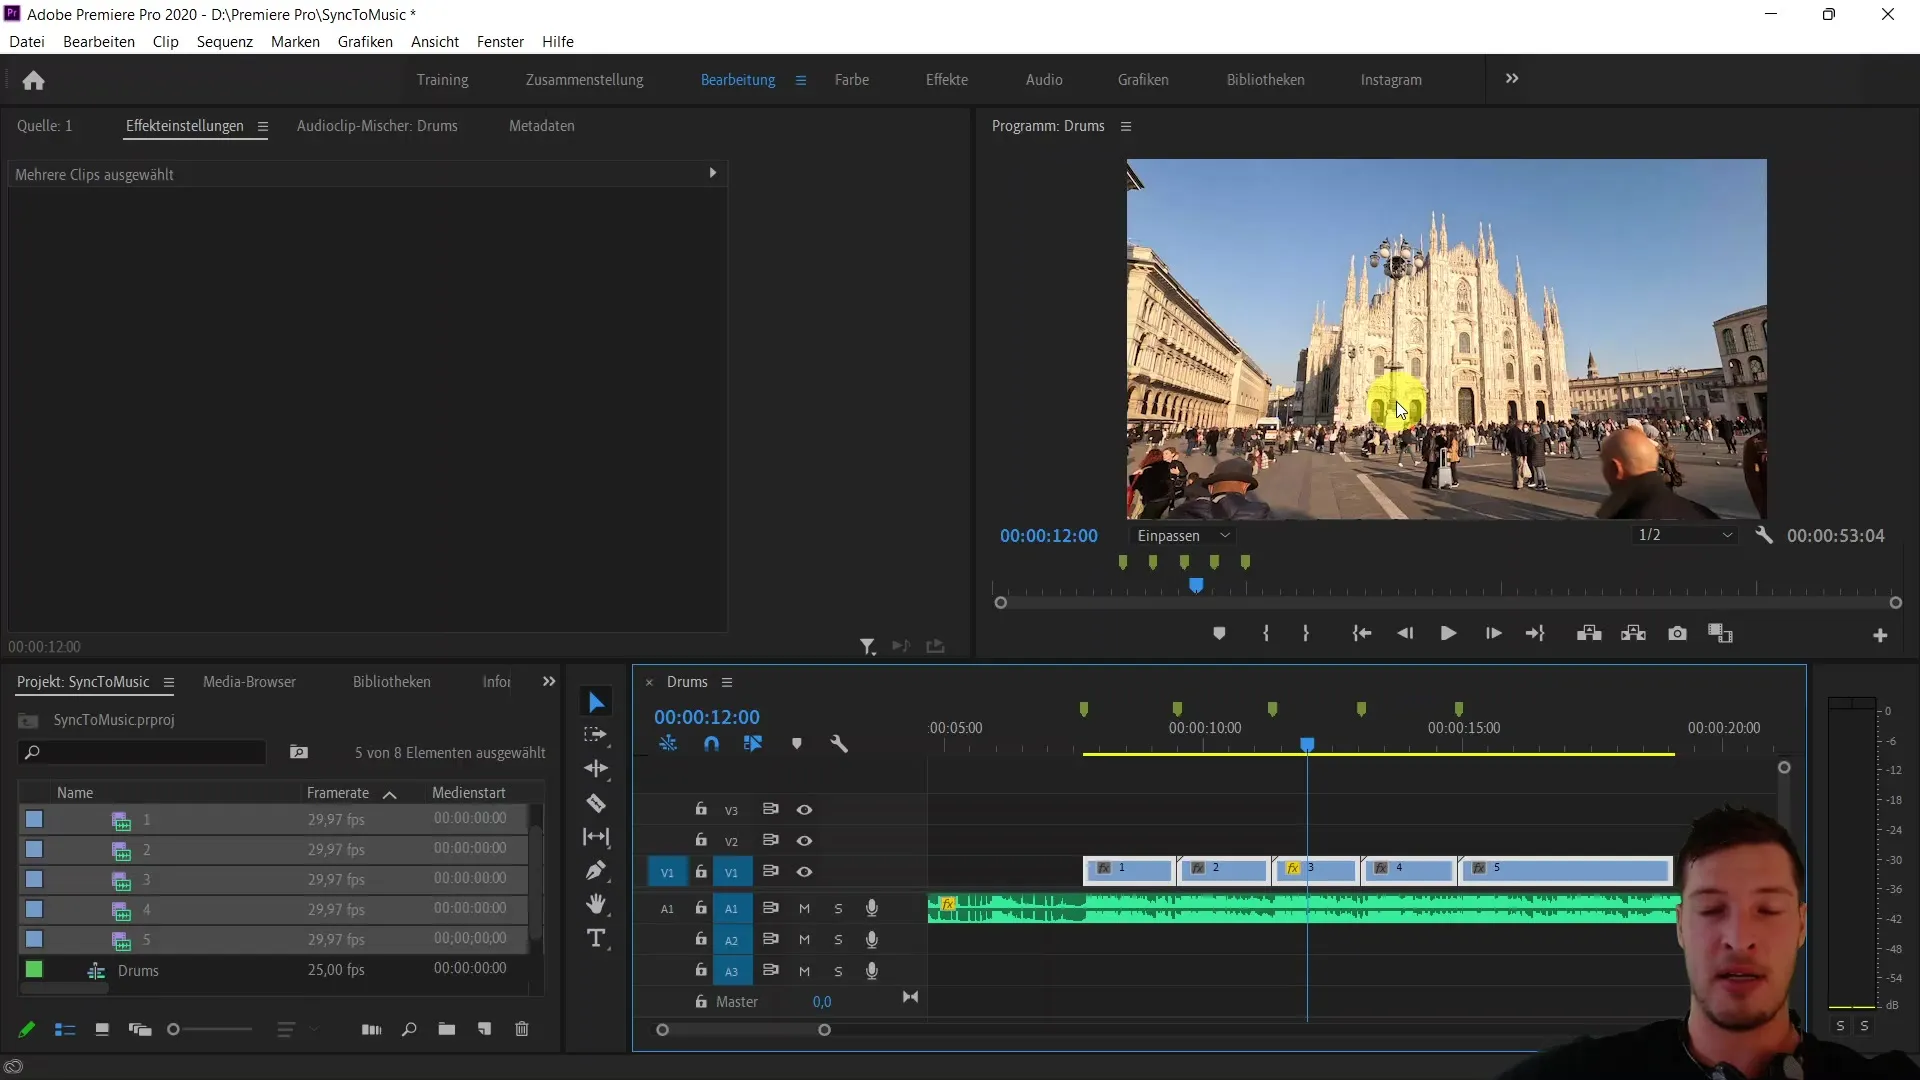Open the Marken menu
1920x1080 pixels.
coord(295,42)
